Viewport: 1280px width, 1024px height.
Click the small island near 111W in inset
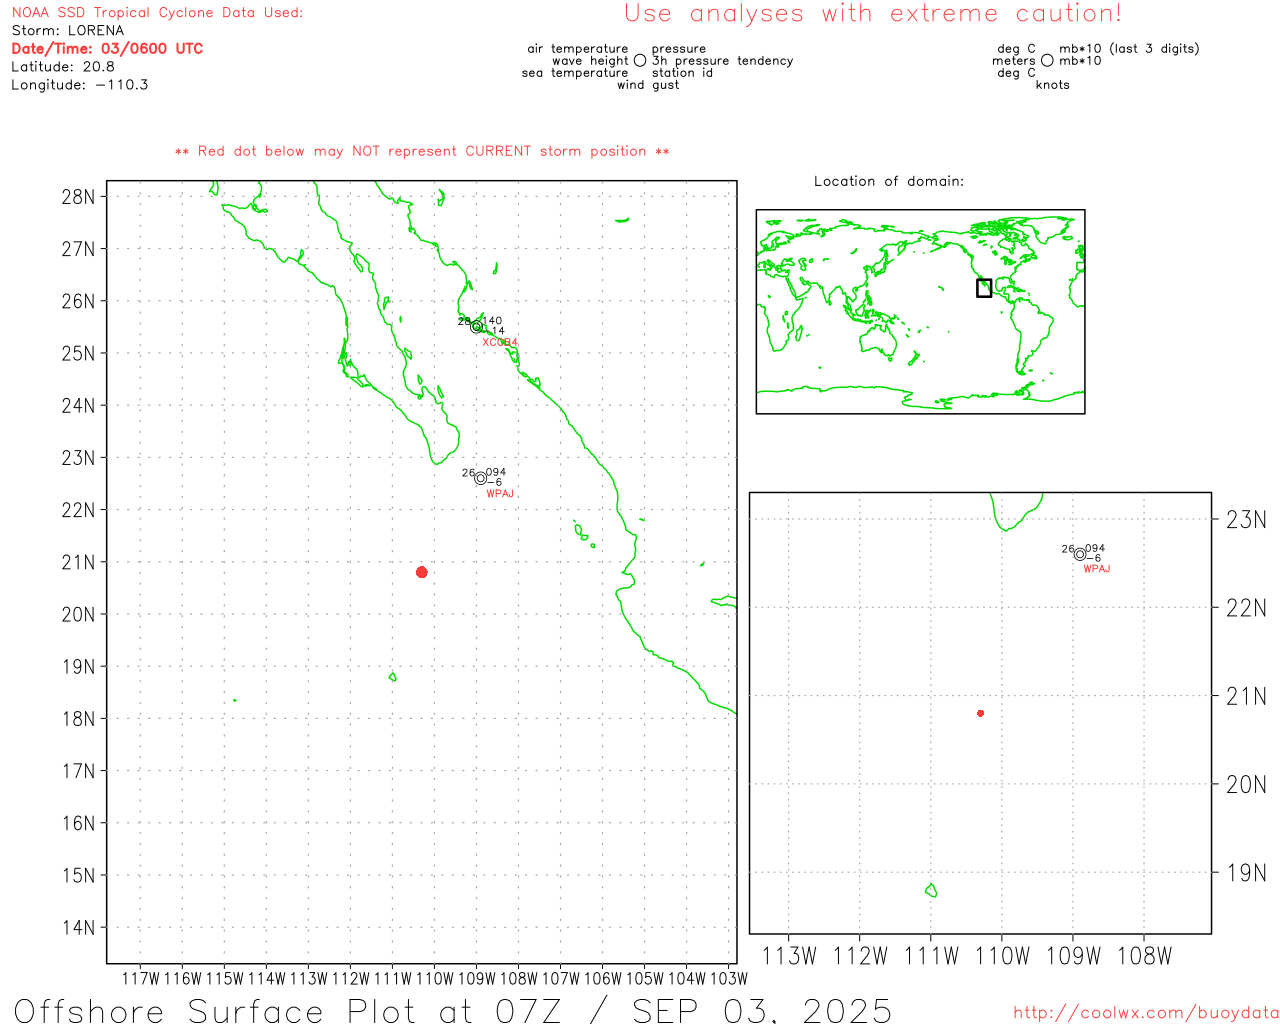click(931, 890)
